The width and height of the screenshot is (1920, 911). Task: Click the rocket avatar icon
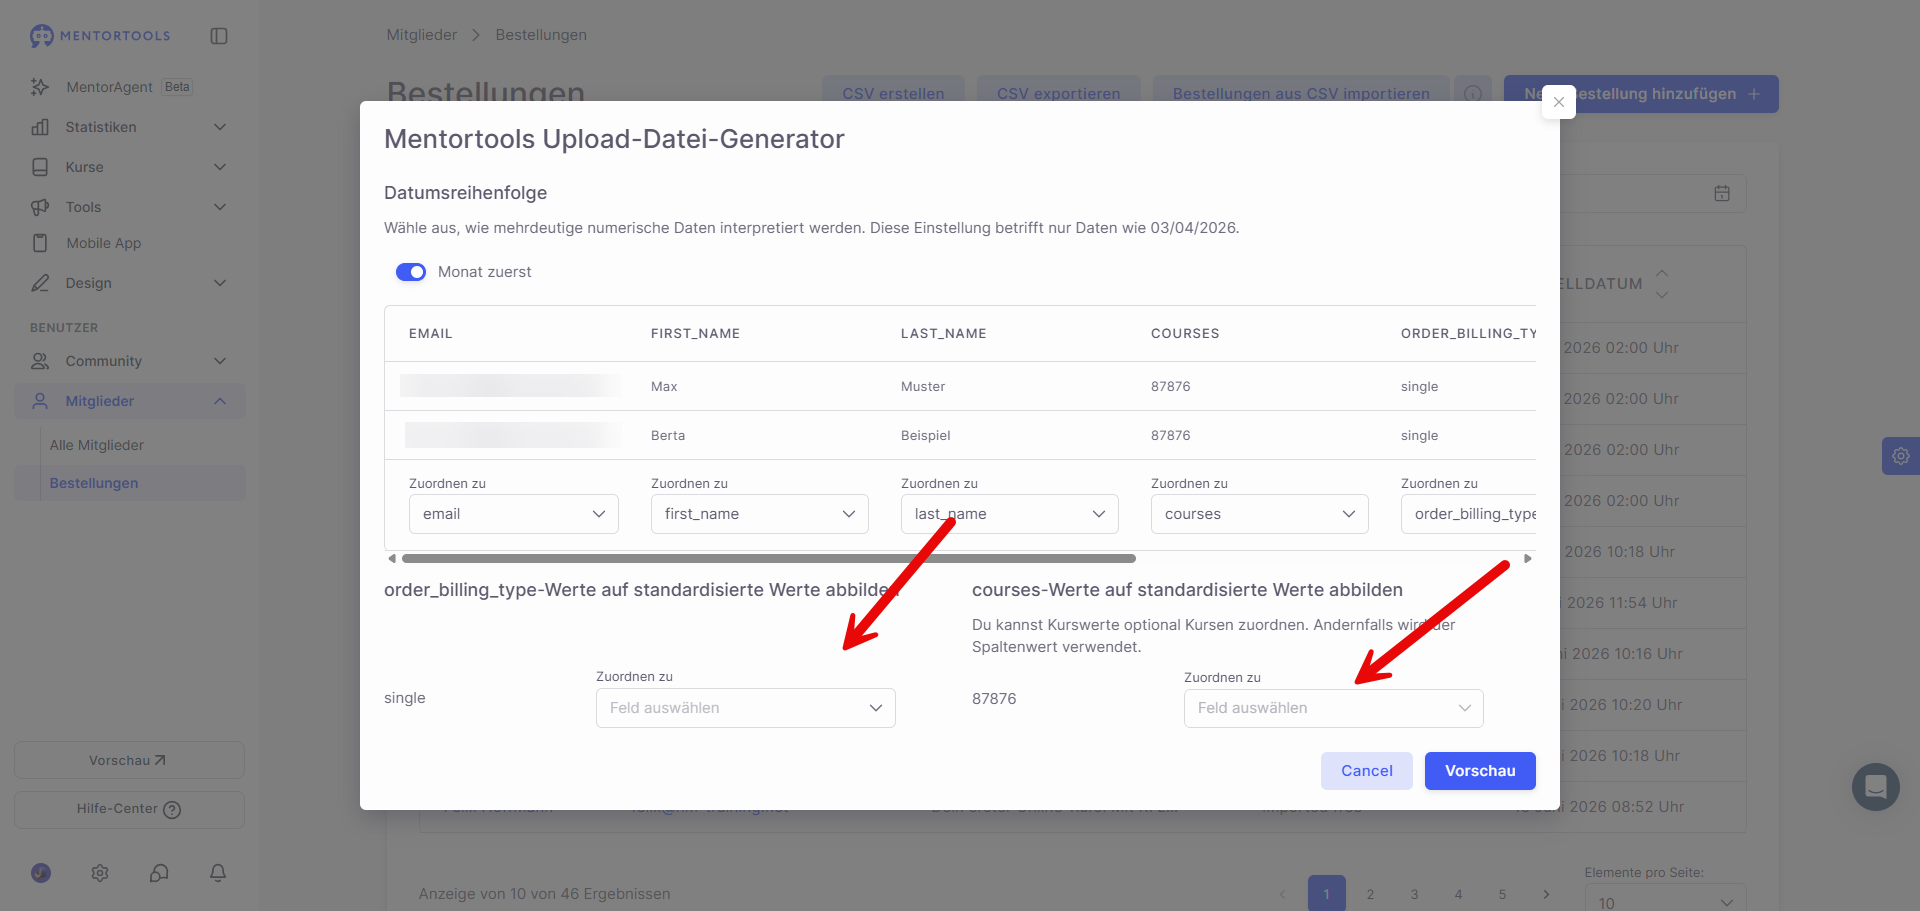[41, 873]
